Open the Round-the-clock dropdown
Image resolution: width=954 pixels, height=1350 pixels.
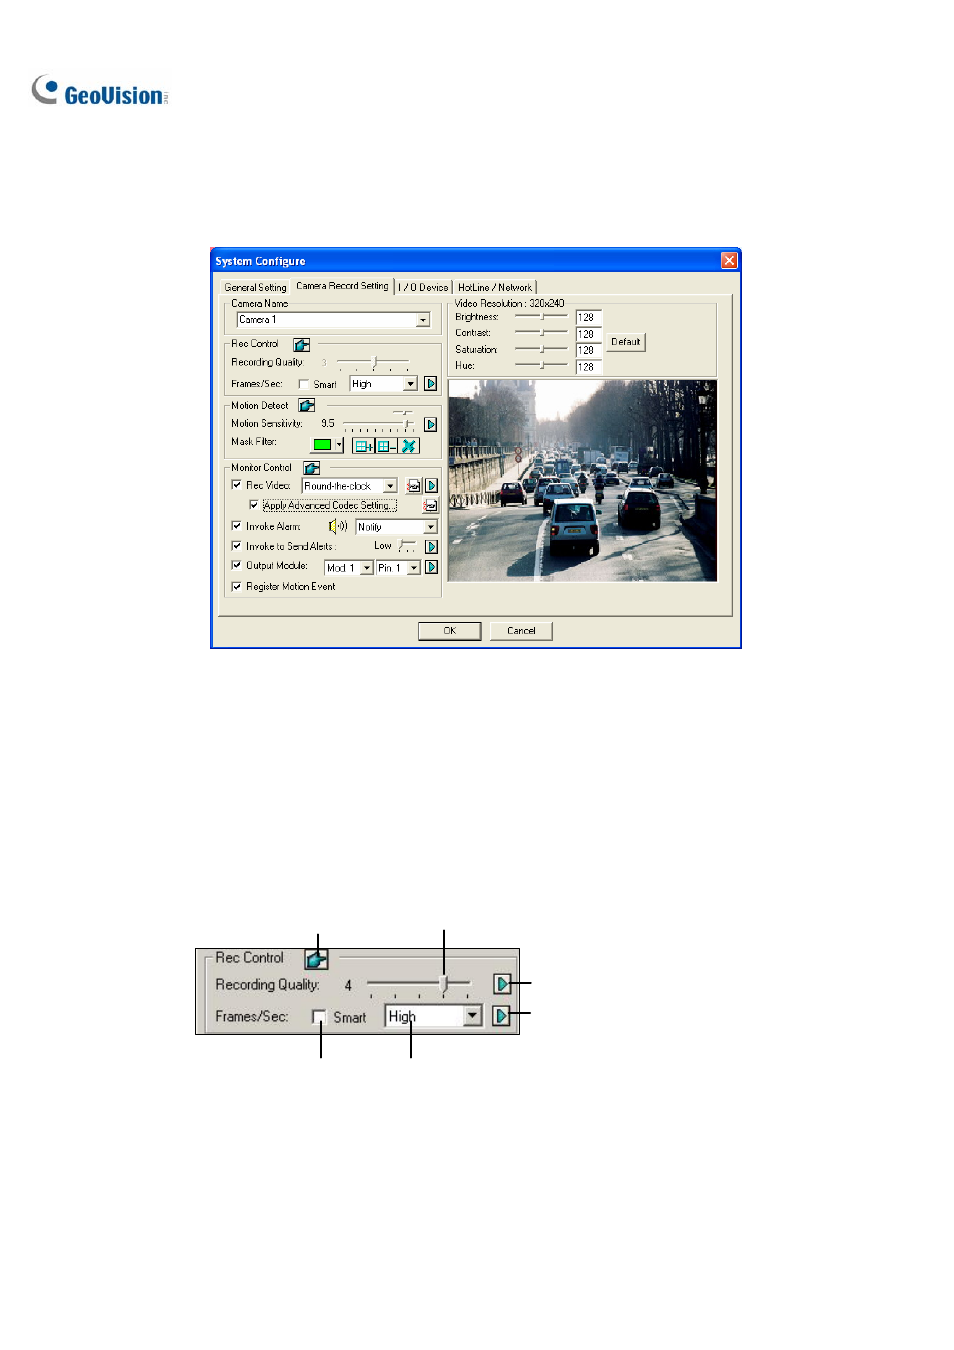click(x=390, y=486)
